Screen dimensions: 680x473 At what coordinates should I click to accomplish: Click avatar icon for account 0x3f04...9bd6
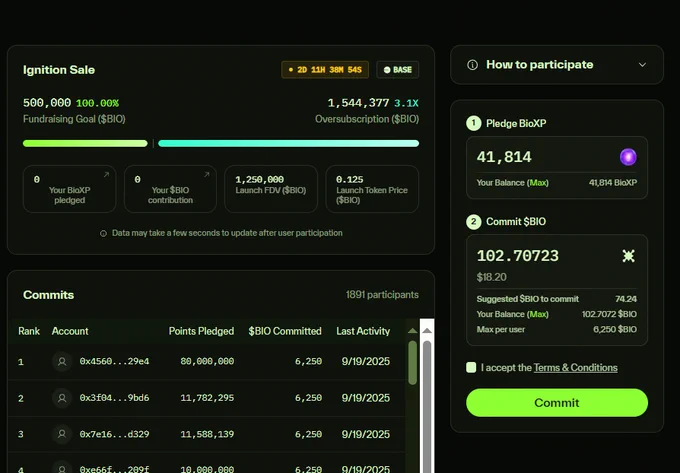click(62, 398)
